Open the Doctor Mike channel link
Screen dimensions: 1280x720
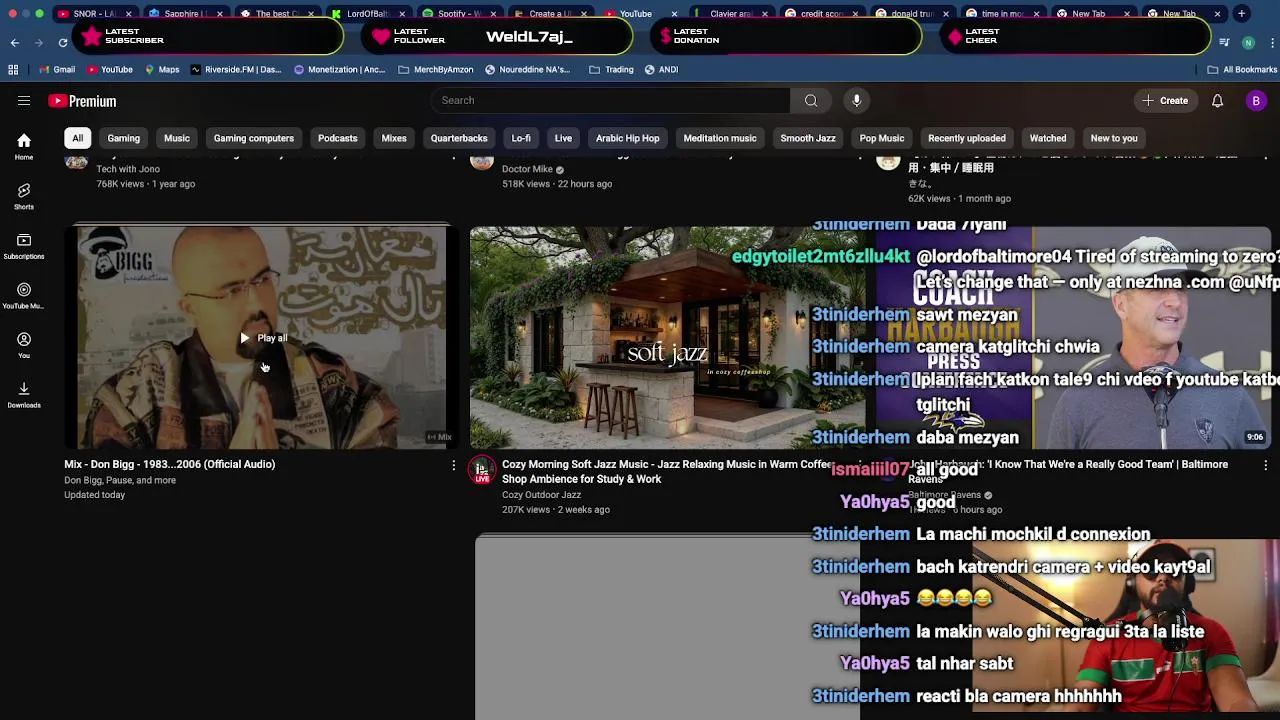(x=527, y=169)
